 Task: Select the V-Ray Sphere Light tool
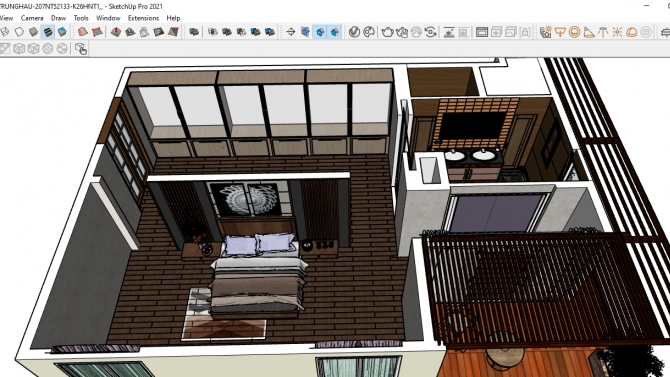(x=575, y=32)
